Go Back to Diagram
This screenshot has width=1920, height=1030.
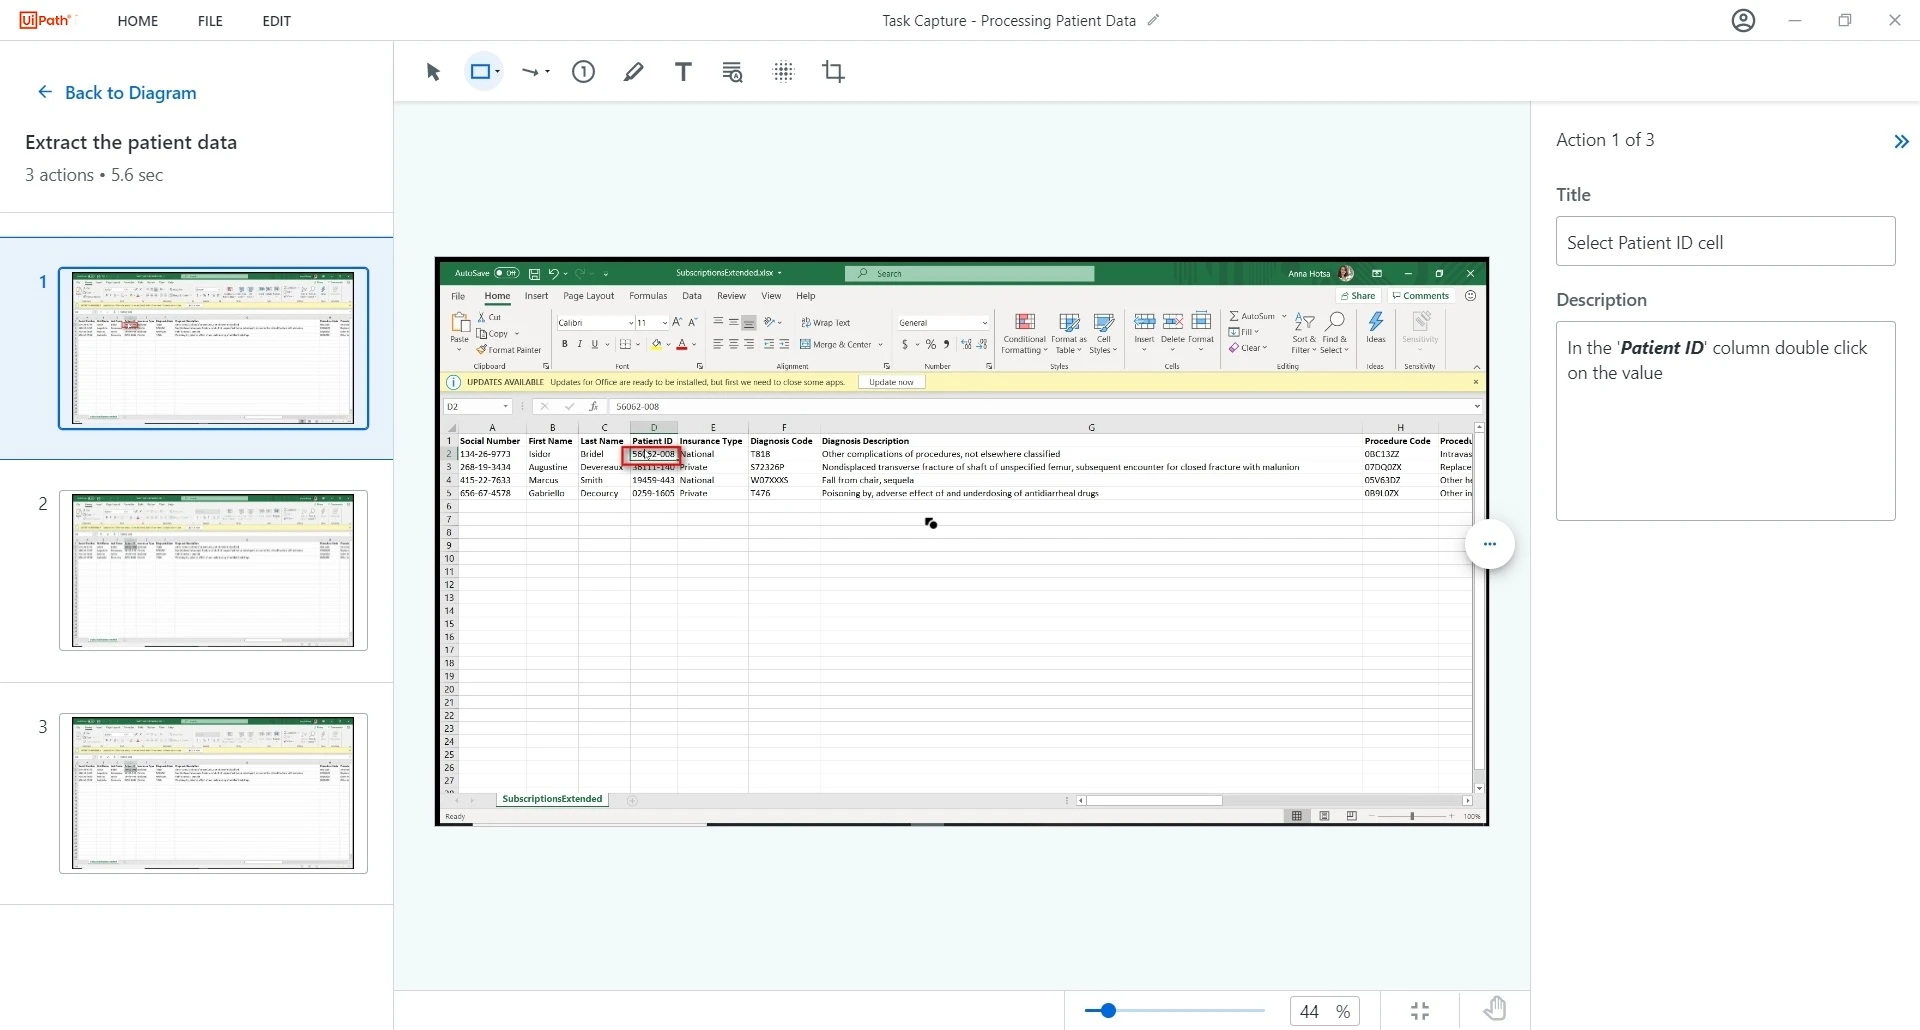[117, 93]
